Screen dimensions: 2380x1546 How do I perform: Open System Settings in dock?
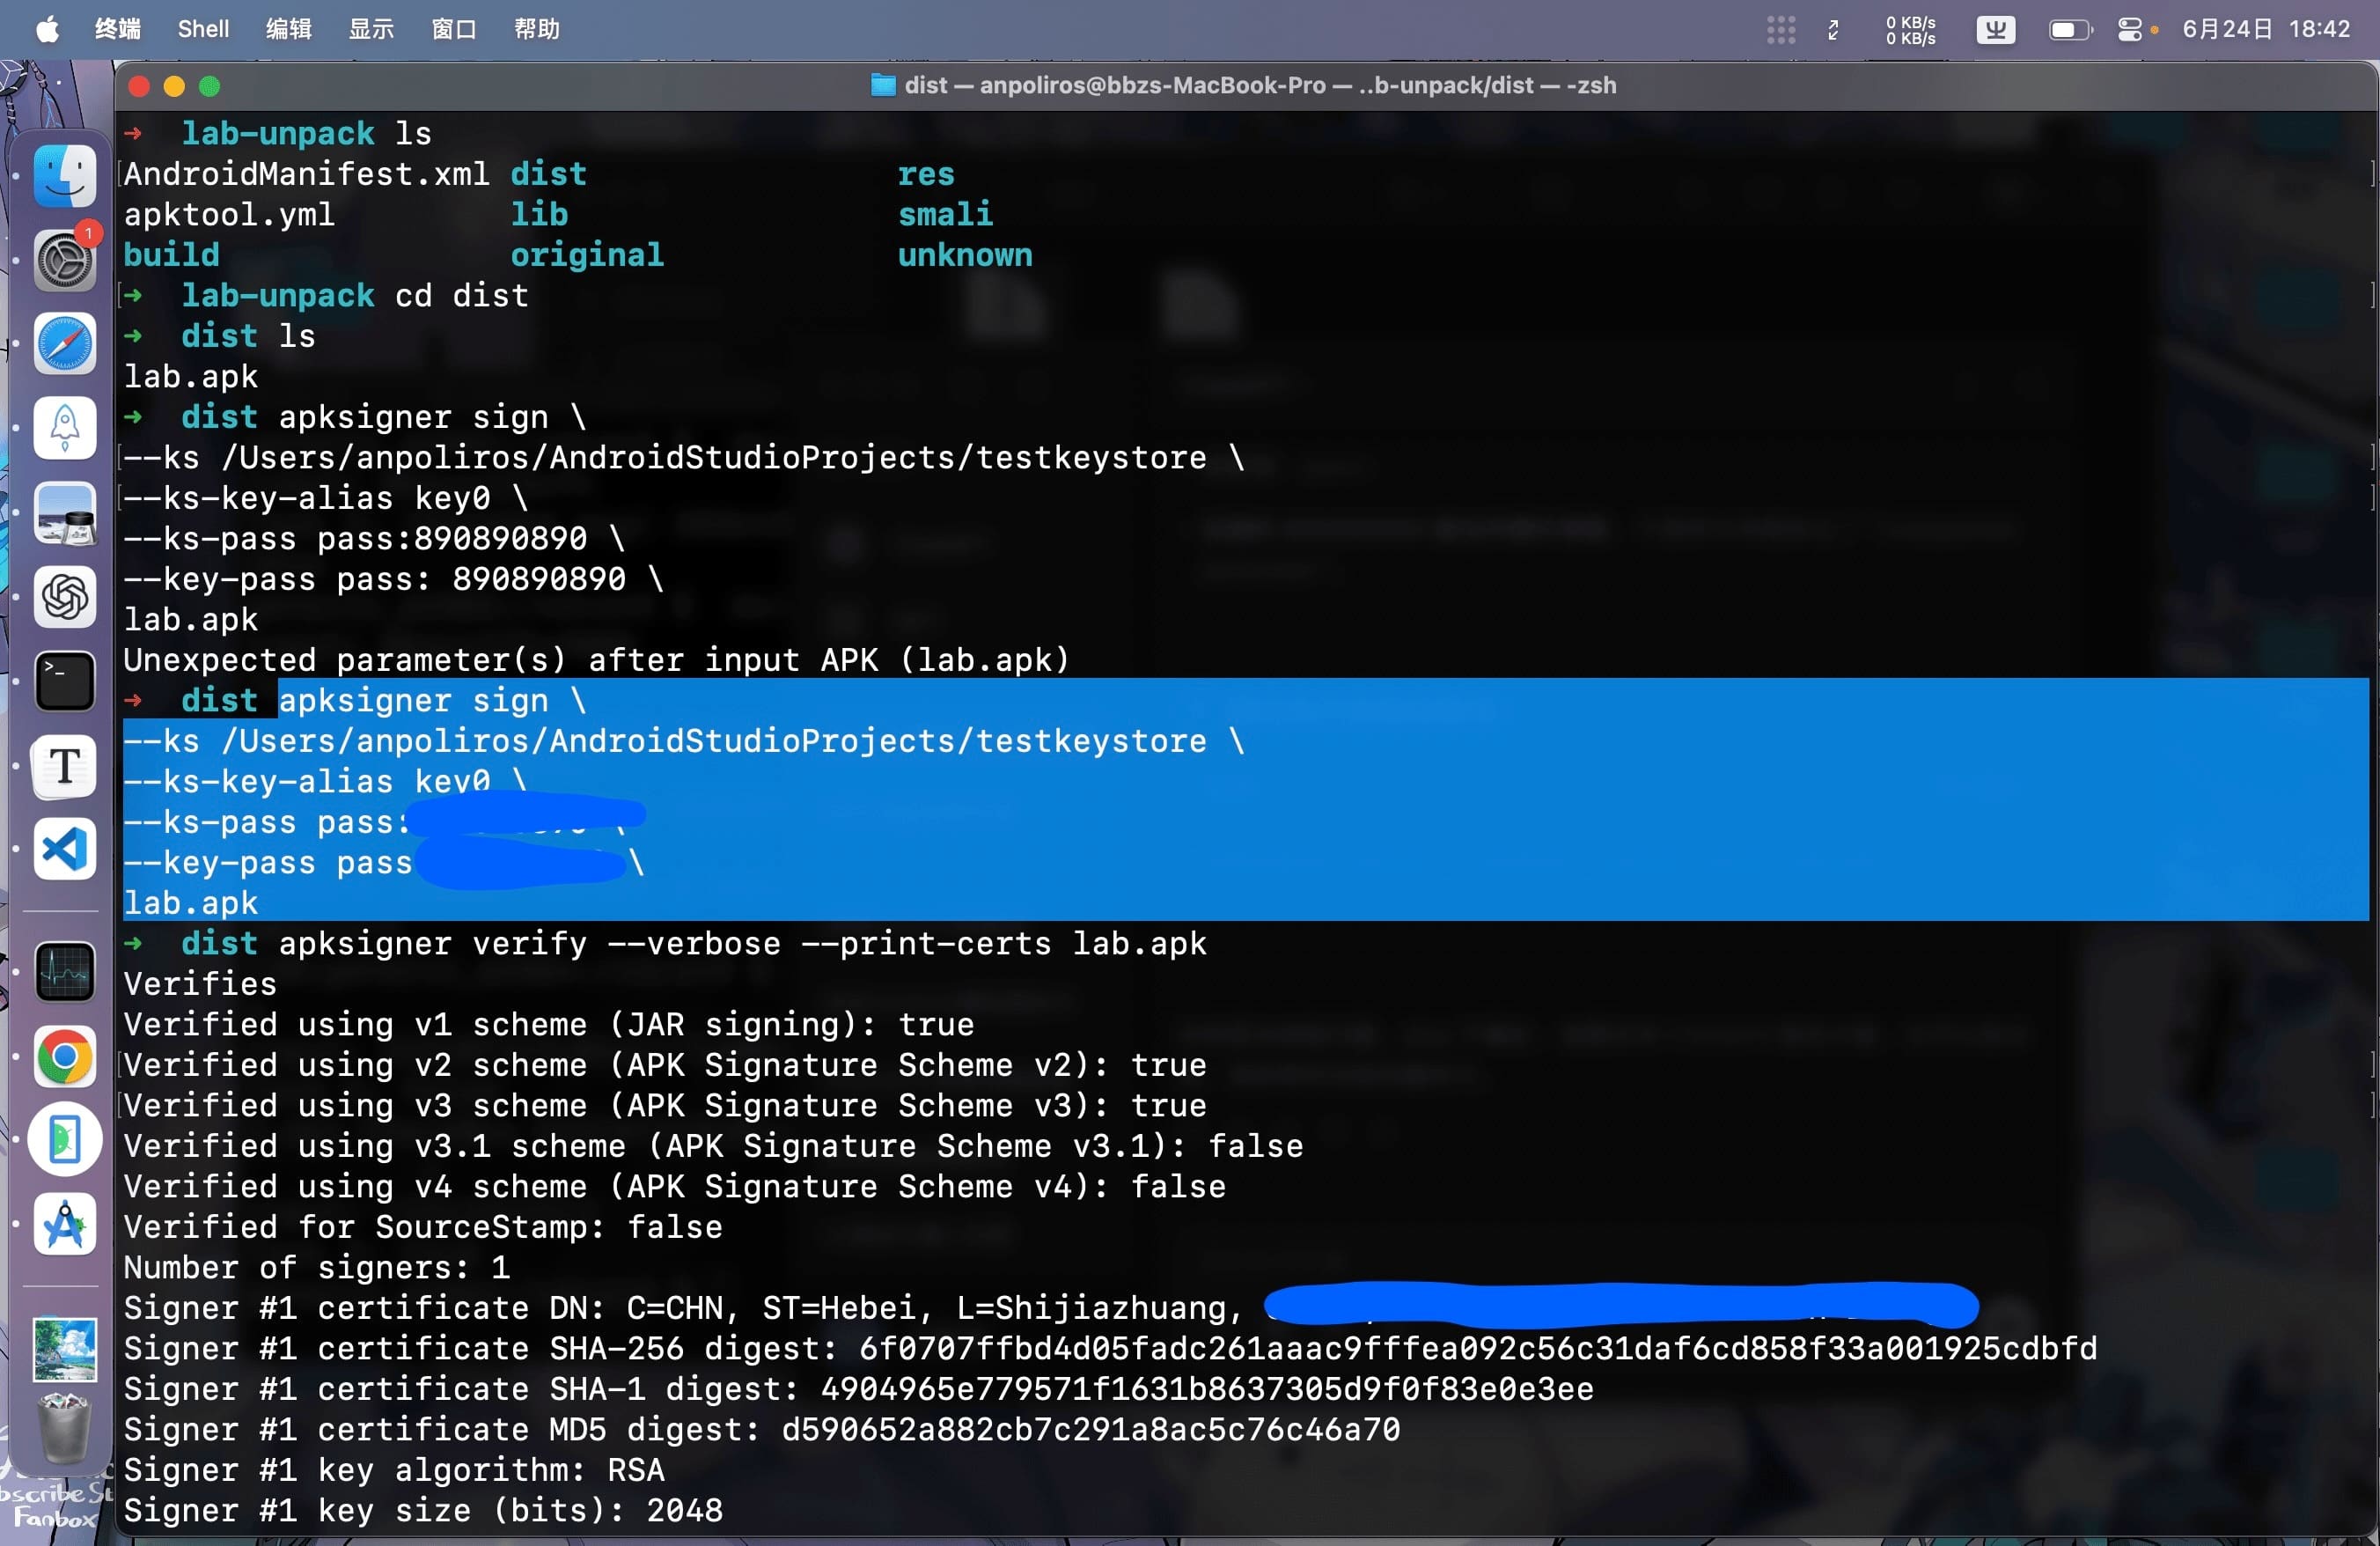[x=65, y=261]
